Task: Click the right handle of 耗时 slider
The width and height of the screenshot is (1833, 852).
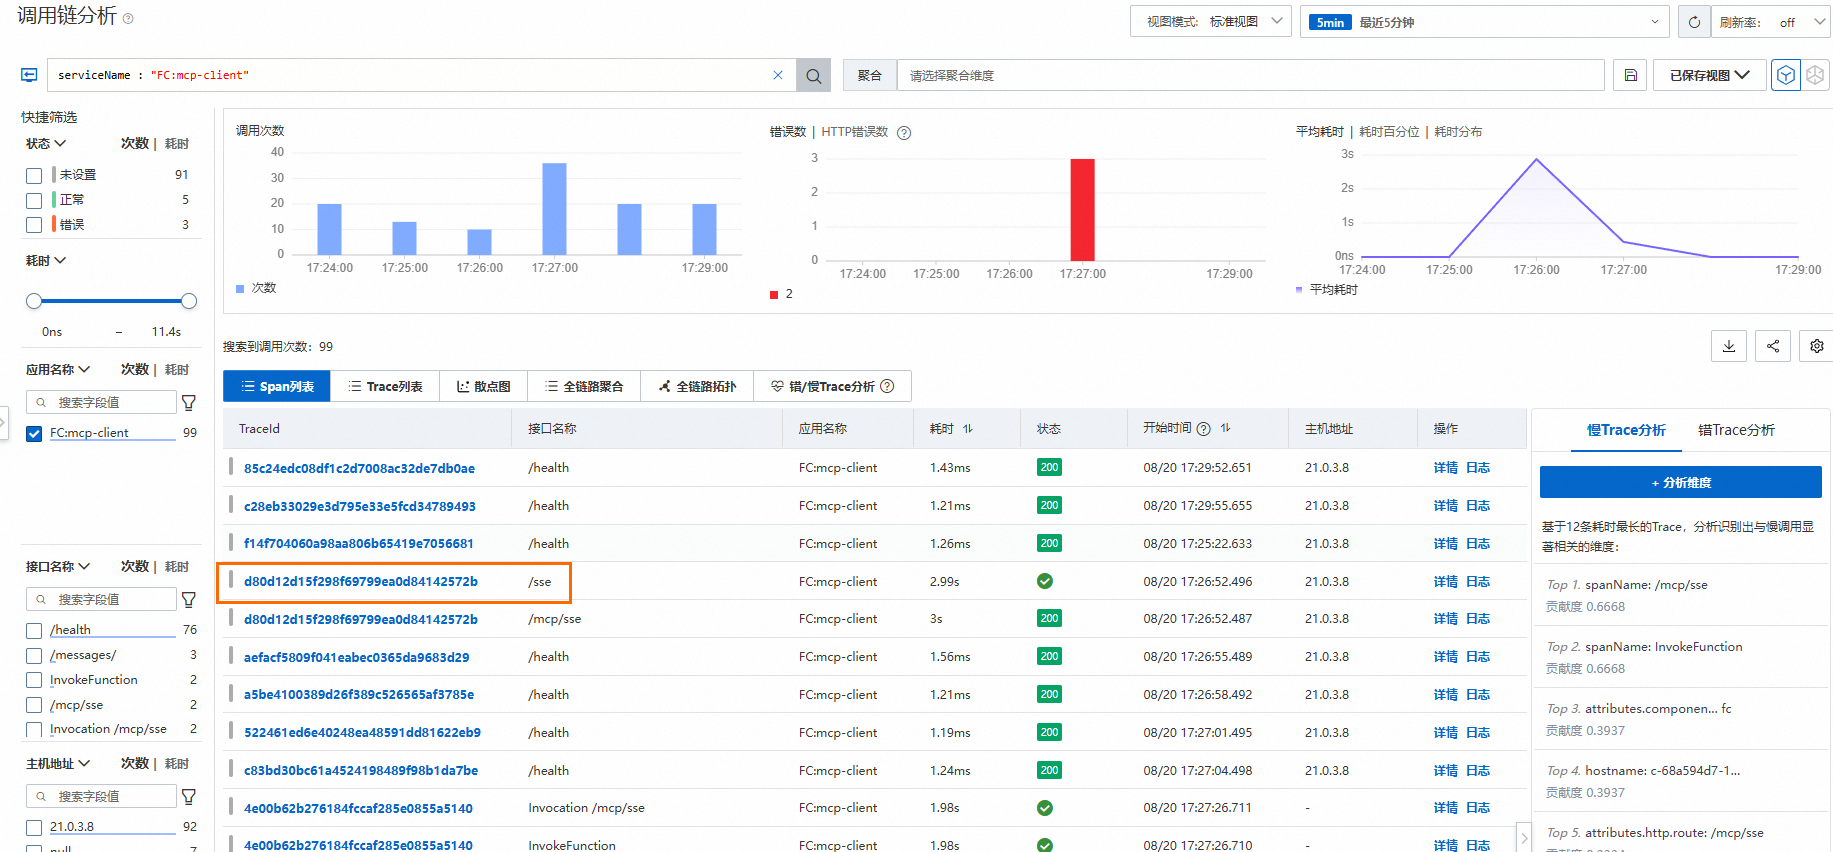Action: coord(189,301)
